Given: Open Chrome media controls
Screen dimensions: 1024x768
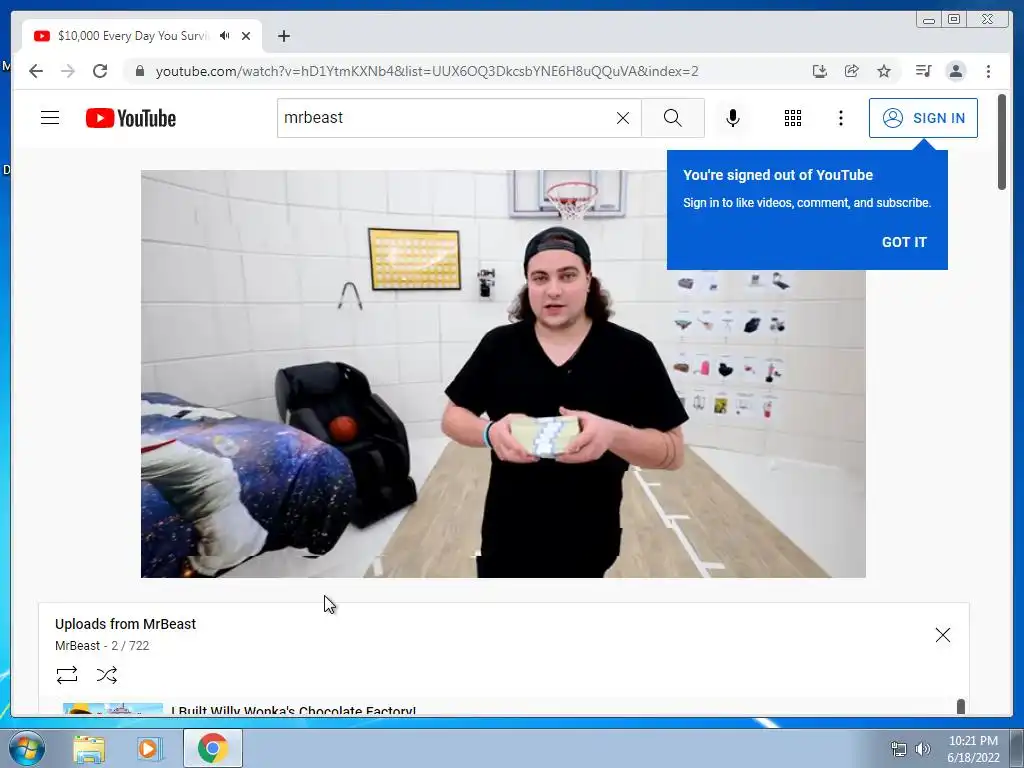Looking at the screenshot, I should click(923, 71).
